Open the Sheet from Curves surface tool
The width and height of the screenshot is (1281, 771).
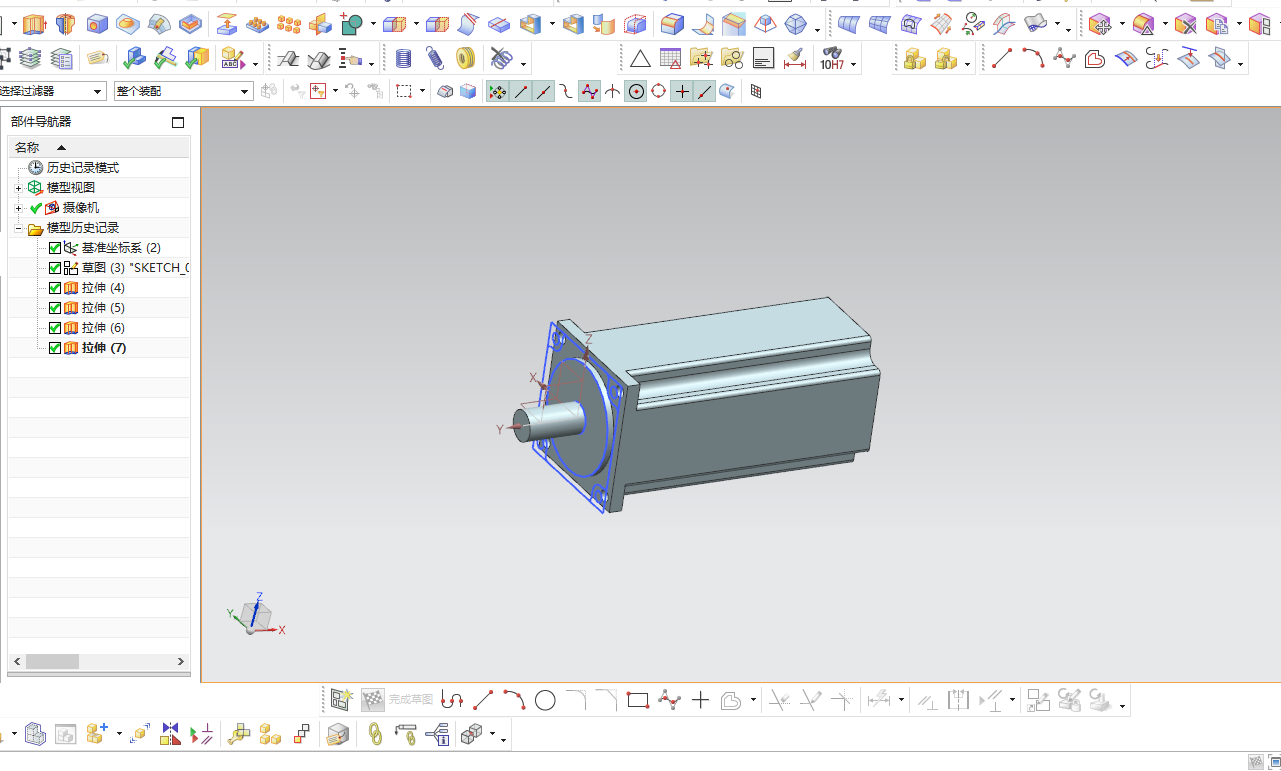(x=849, y=23)
